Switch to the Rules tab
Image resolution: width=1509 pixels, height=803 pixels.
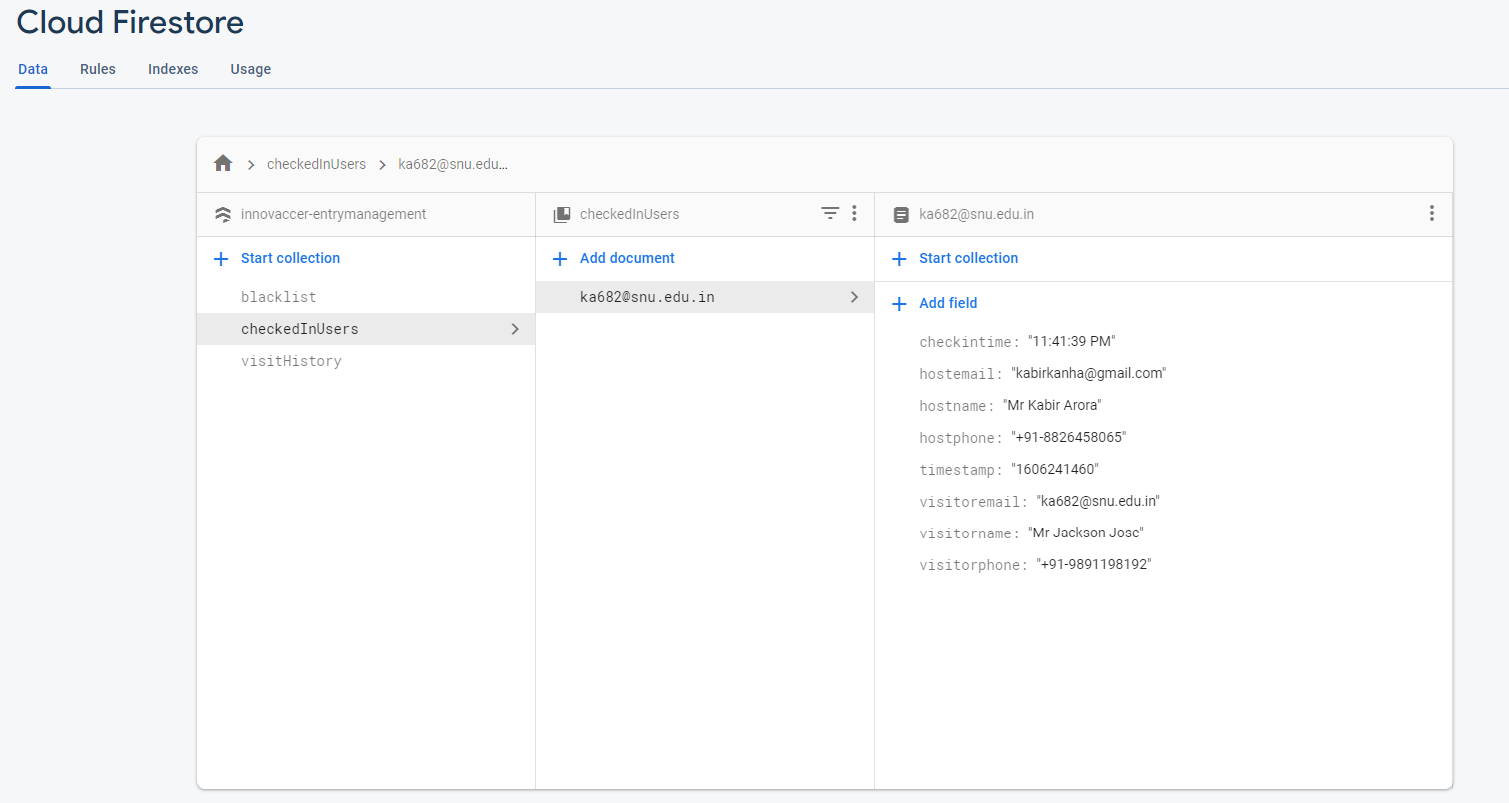coord(98,69)
